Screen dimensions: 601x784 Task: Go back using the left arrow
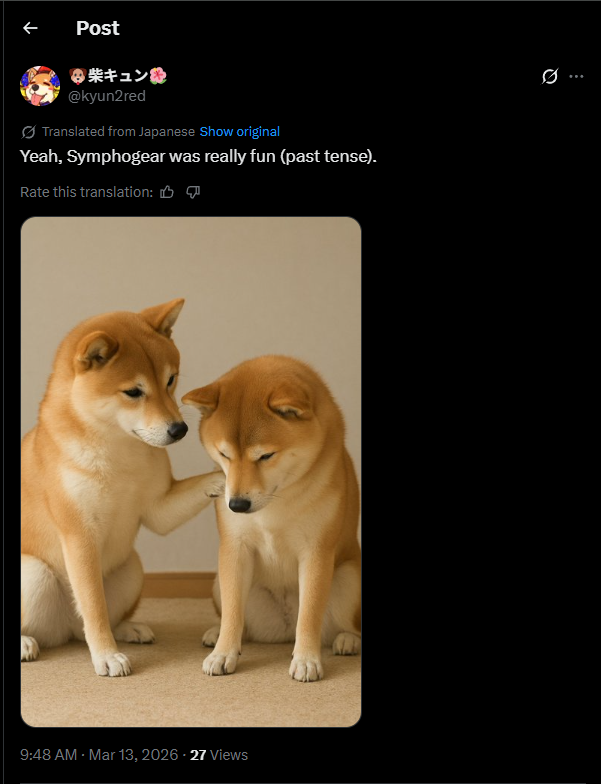[30, 28]
